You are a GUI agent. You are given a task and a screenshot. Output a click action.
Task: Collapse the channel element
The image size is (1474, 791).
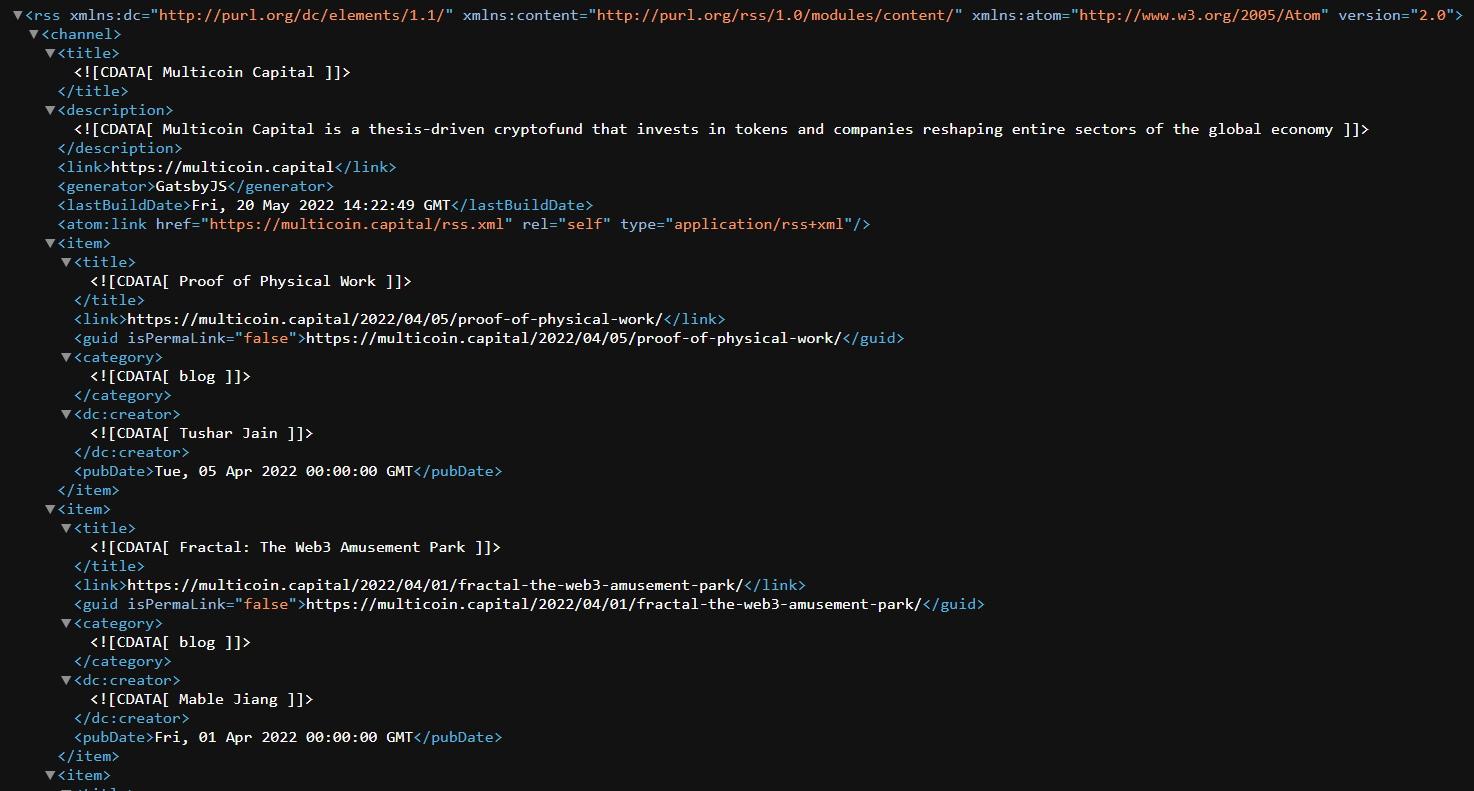click(x=34, y=35)
